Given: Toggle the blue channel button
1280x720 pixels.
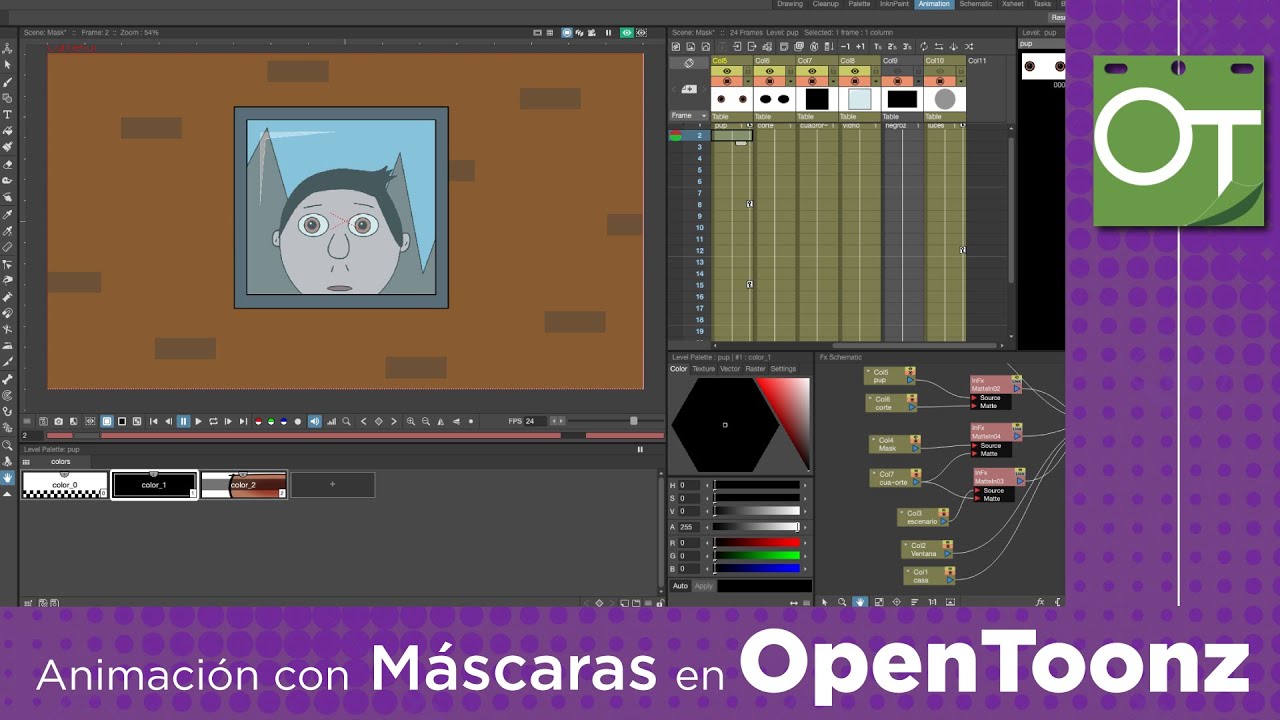Looking at the screenshot, I should [x=283, y=421].
